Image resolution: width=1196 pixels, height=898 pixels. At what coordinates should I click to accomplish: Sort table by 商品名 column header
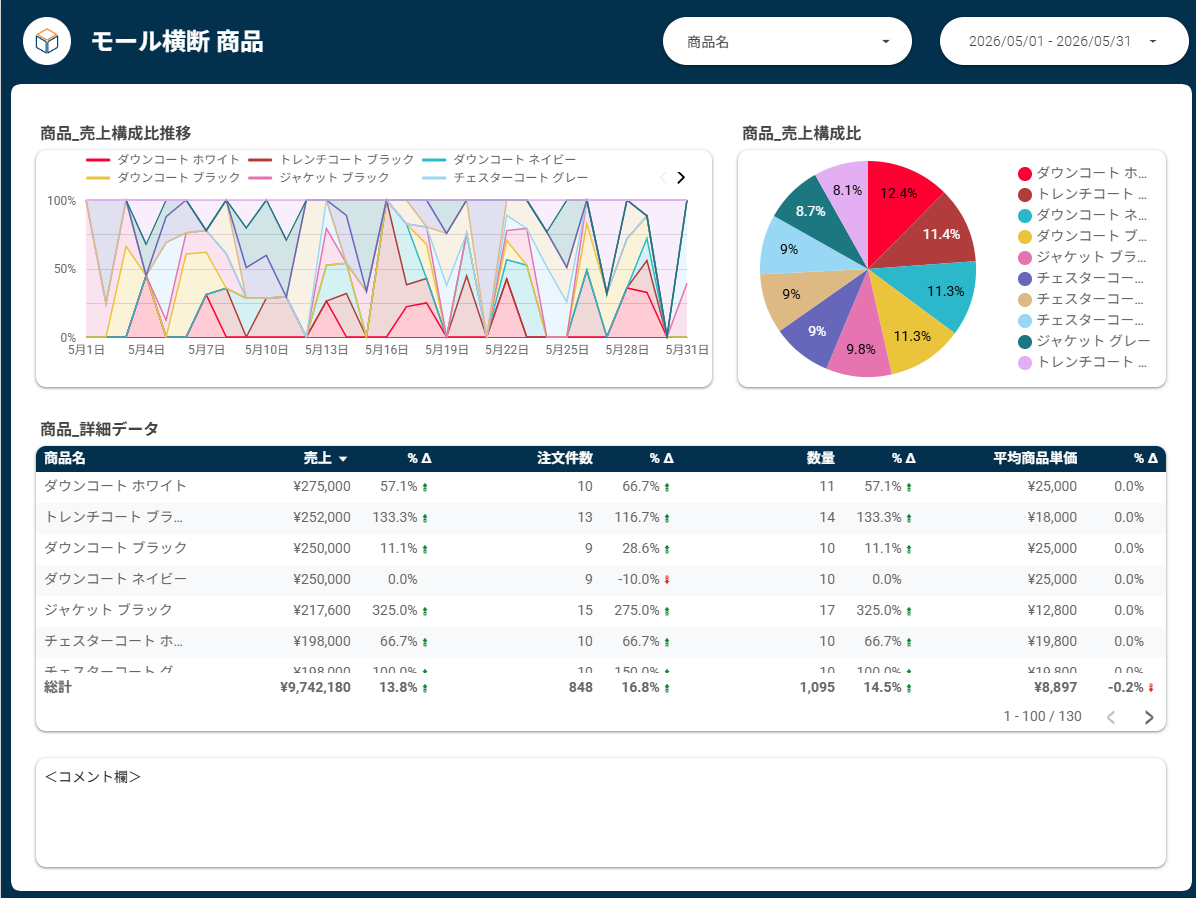65,459
